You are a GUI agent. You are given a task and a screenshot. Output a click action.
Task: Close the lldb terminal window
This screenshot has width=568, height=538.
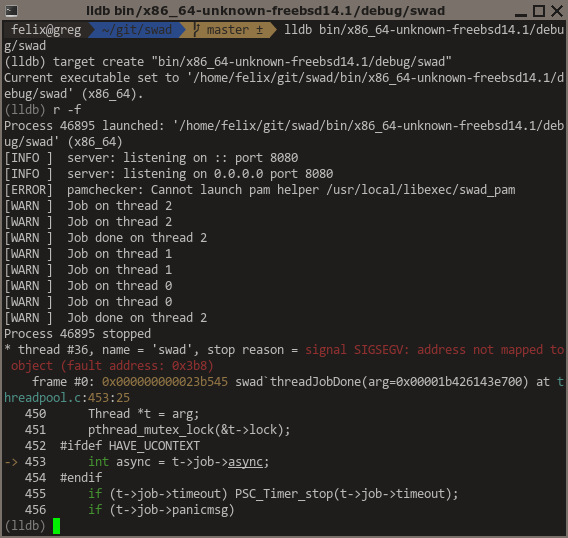(x=557, y=11)
